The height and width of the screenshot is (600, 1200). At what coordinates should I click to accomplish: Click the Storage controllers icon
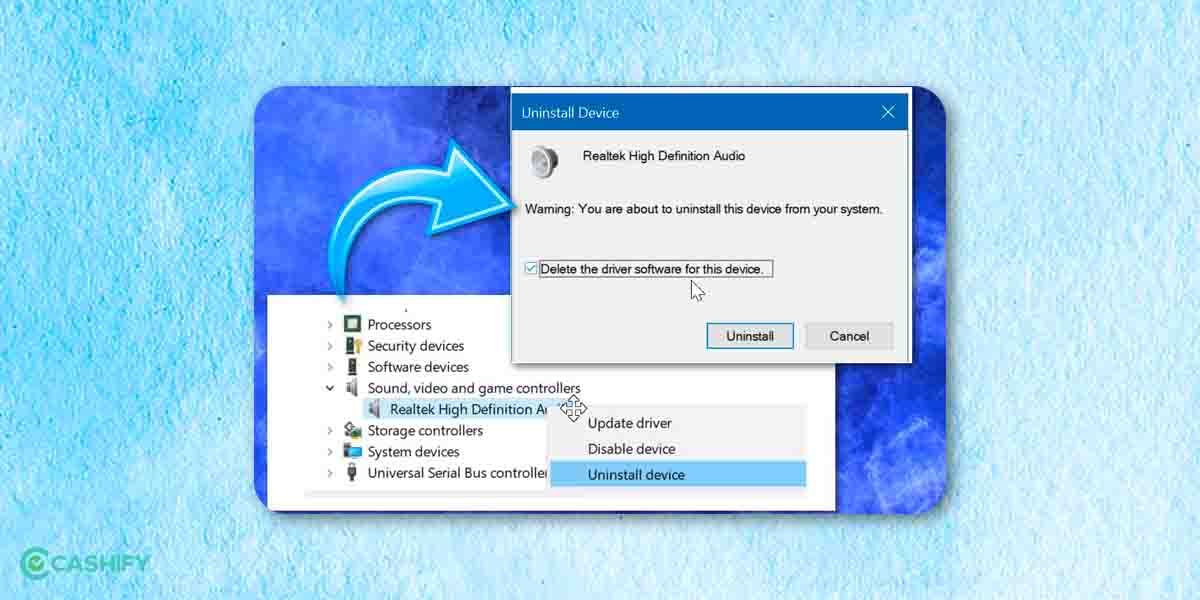pos(352,430)
